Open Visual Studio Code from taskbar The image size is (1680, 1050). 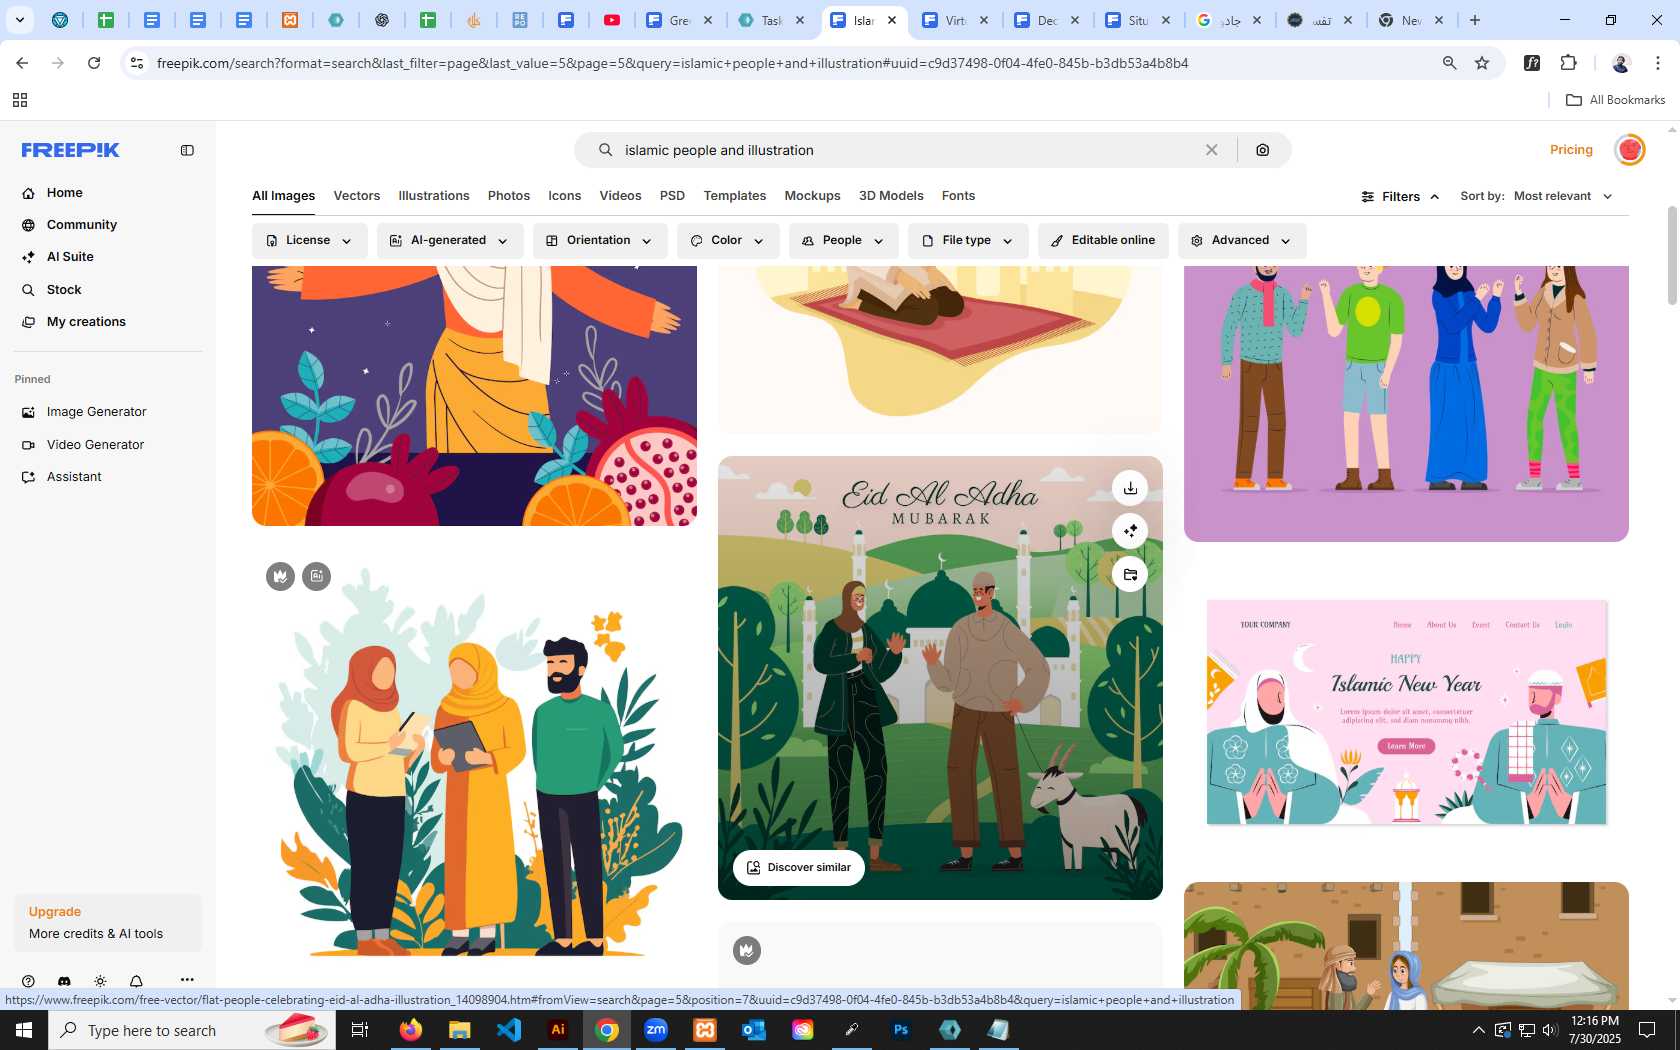(509, 1030)
